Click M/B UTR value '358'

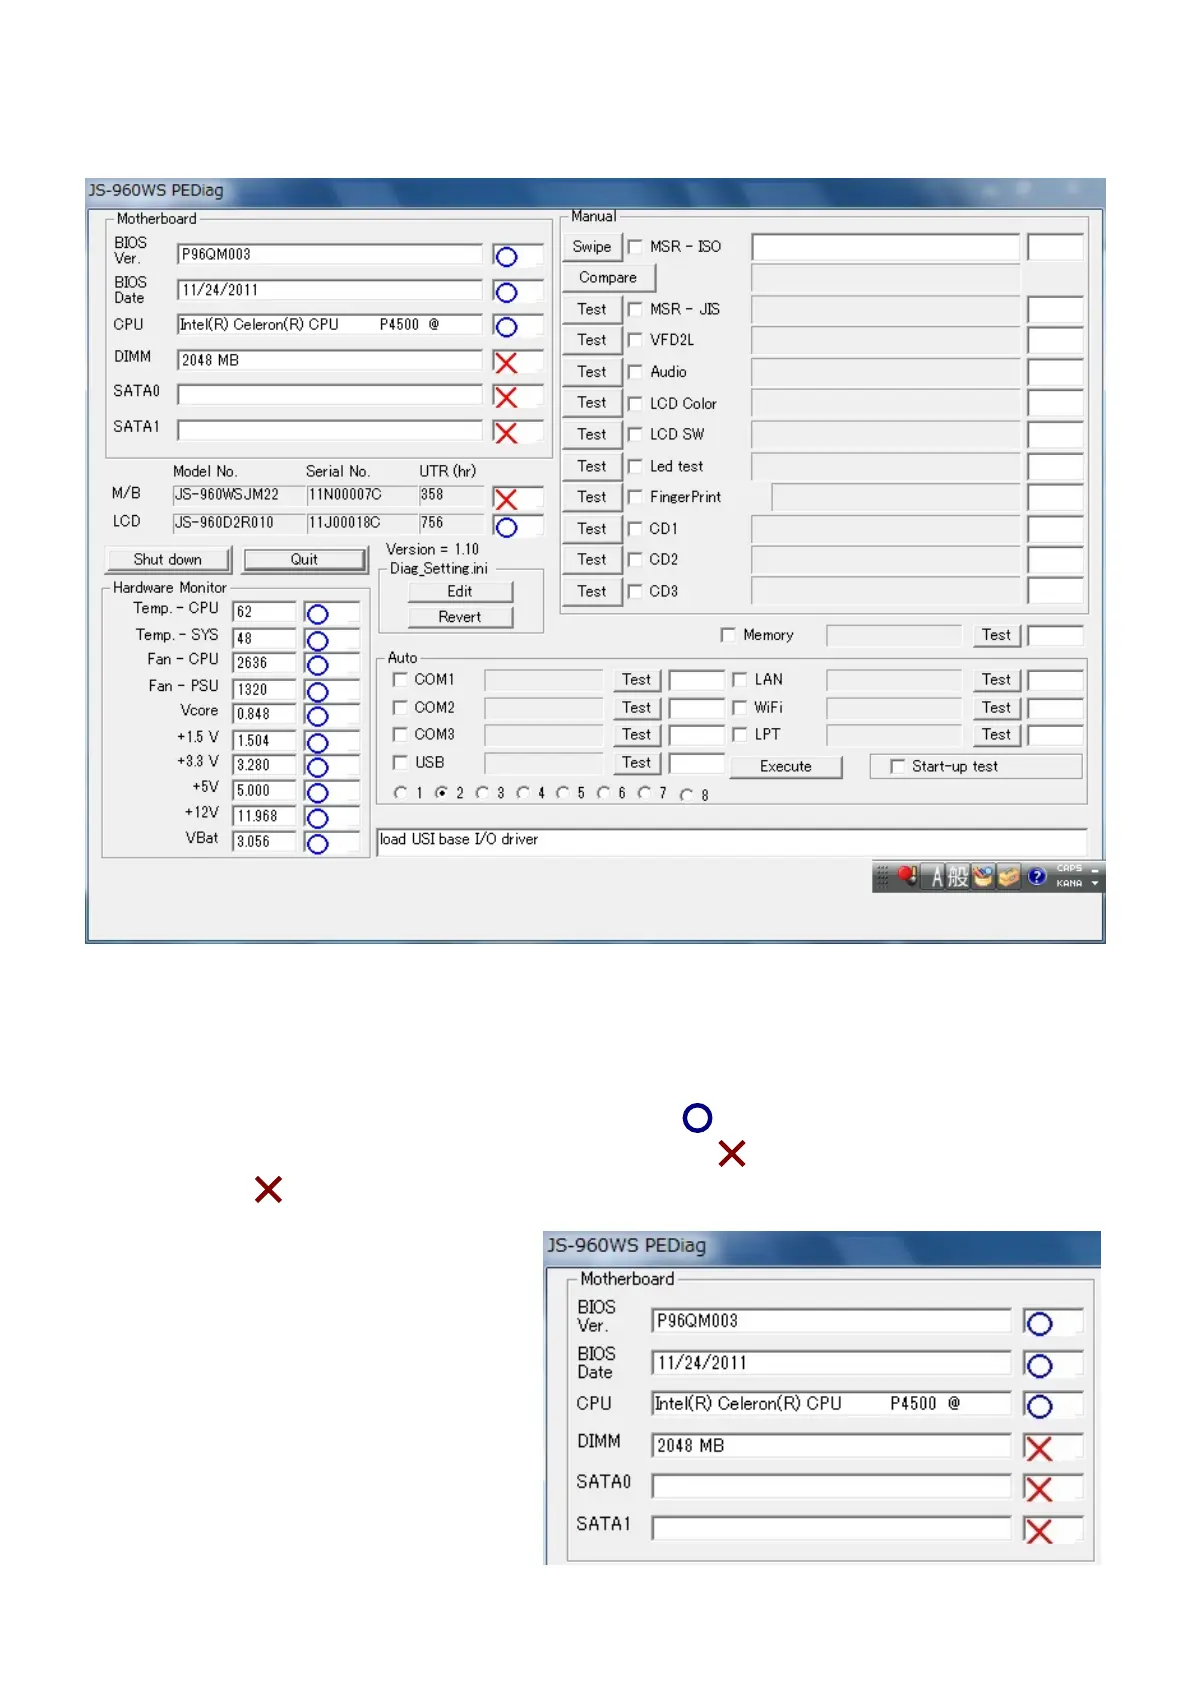point(432,494)
